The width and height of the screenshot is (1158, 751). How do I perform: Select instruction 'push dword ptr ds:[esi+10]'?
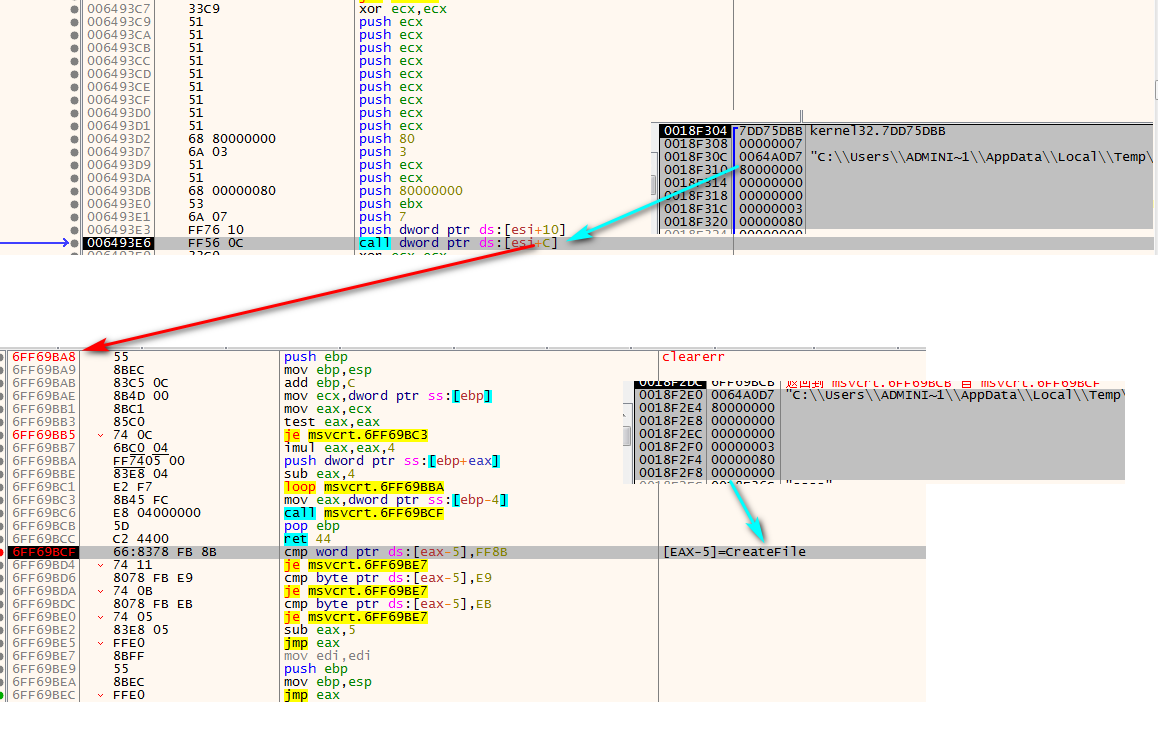click(x=462, y=230)
